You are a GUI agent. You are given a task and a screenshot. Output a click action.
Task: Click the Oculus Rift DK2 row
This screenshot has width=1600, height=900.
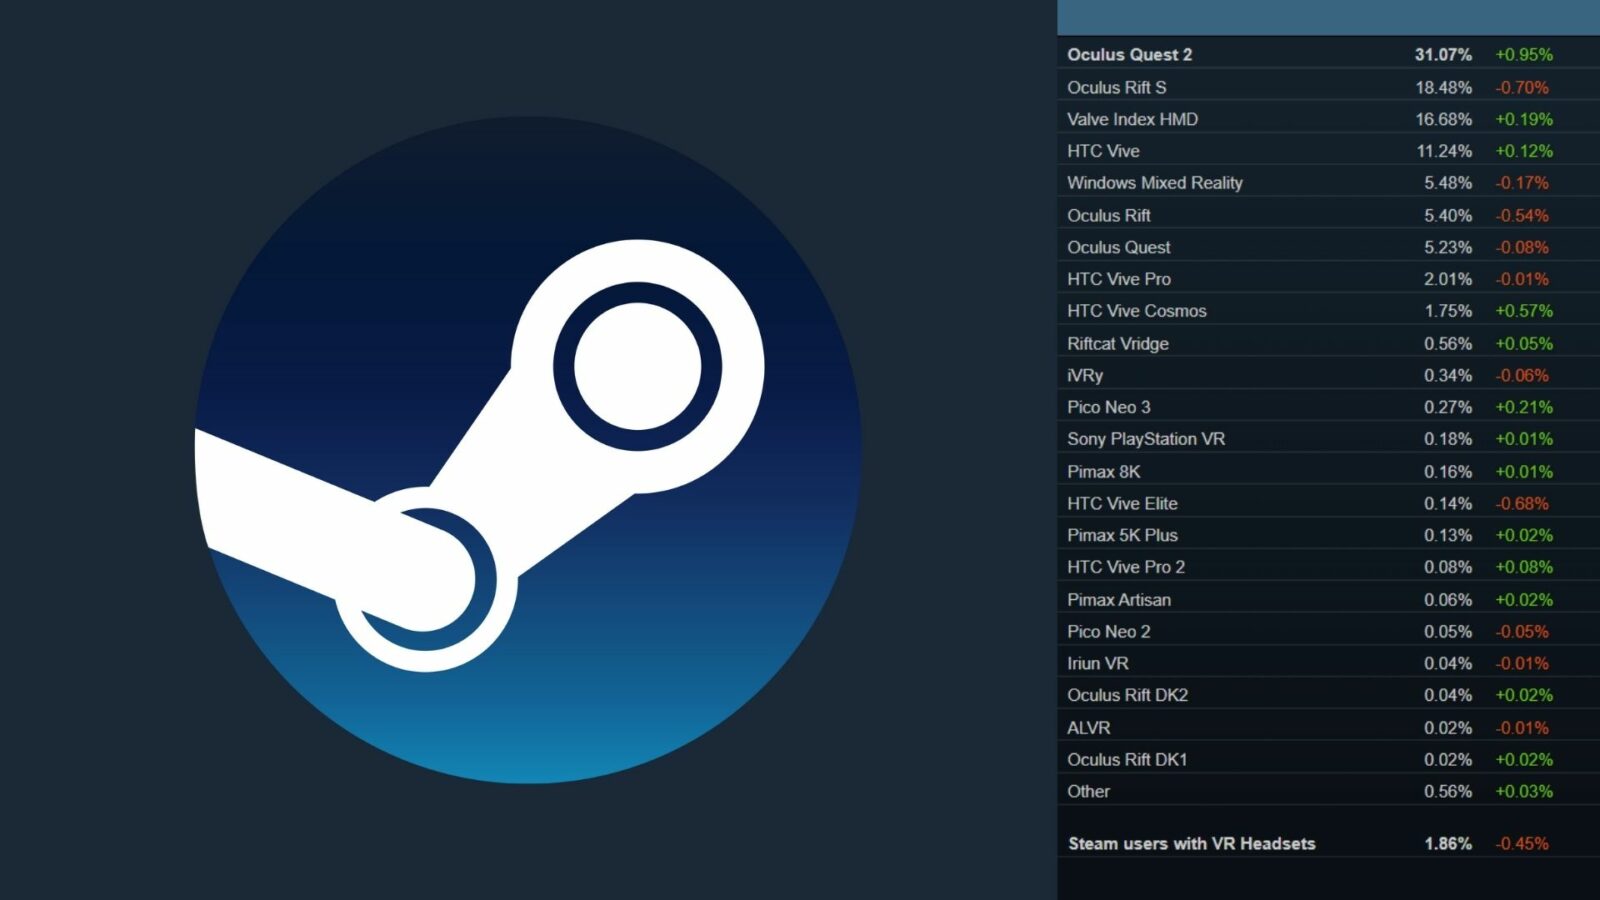1127,695
